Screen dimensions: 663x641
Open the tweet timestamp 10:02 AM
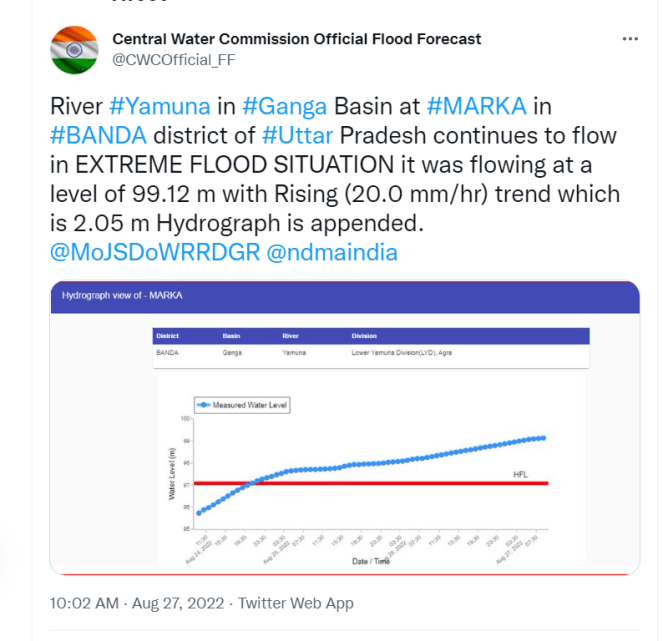click(x=85, y=603)
